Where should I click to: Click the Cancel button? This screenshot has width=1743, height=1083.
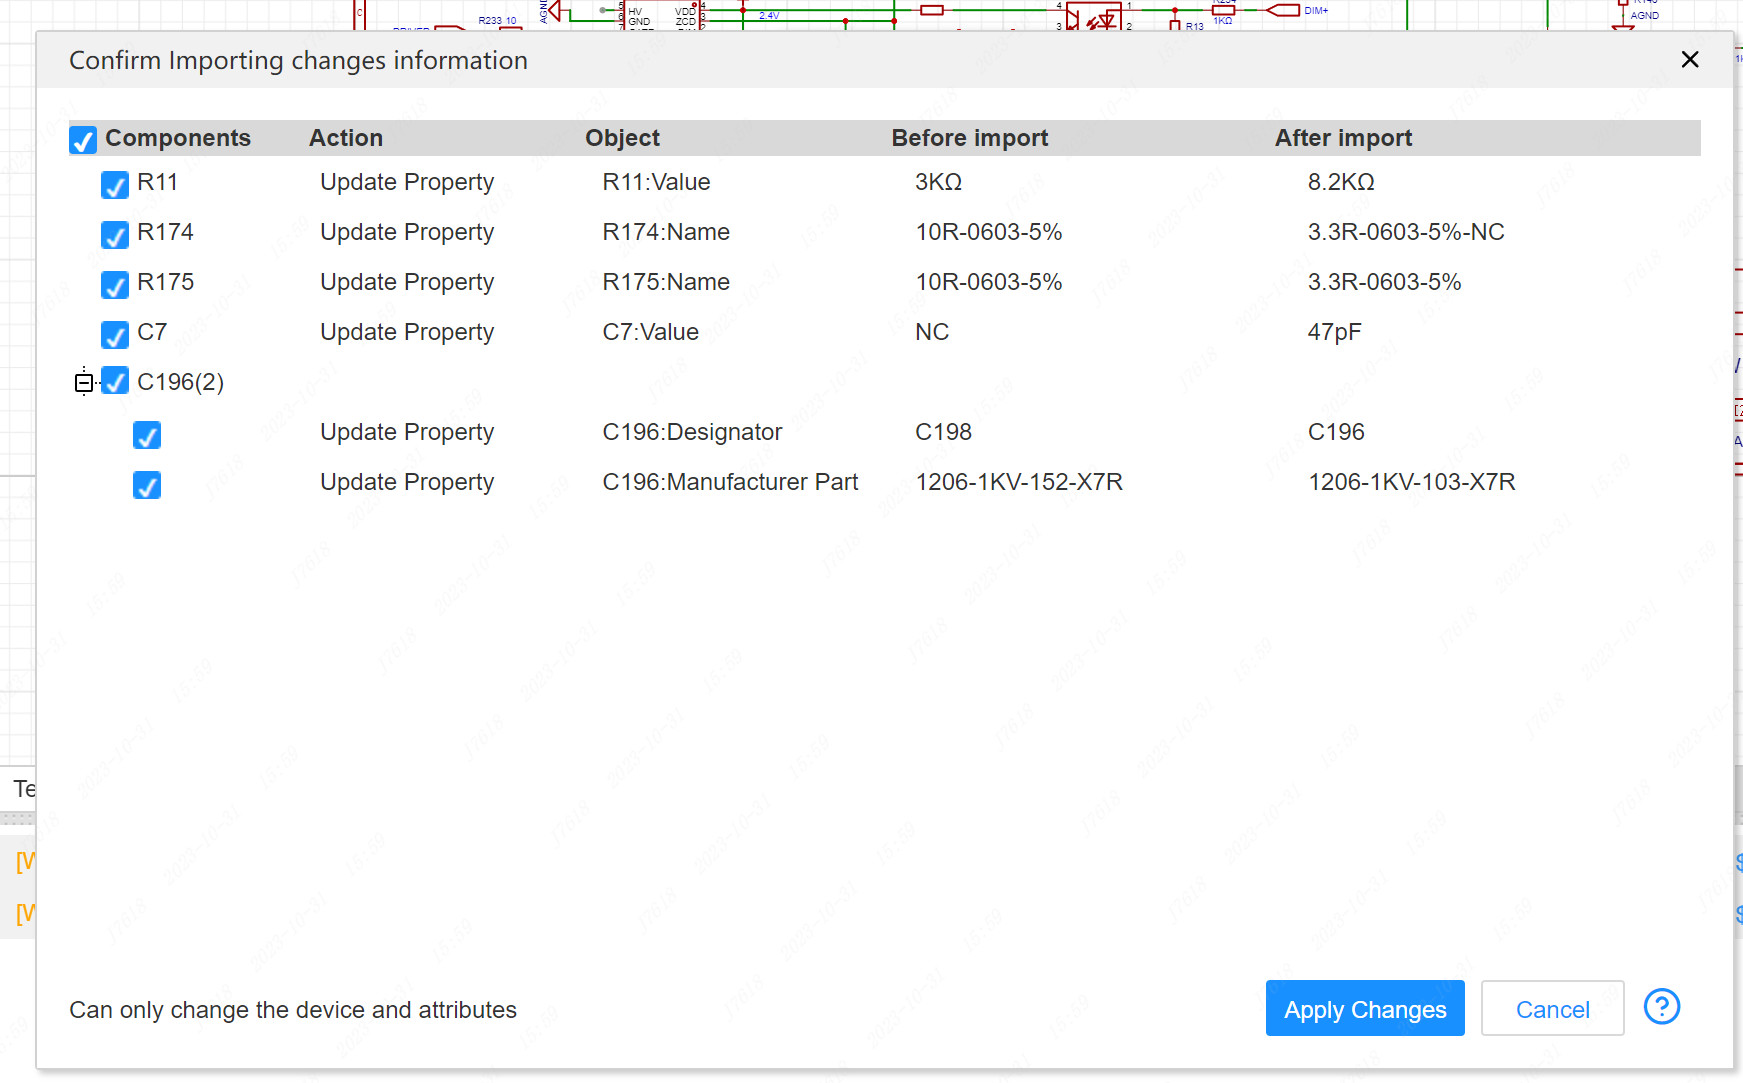click(1551, 1009)
